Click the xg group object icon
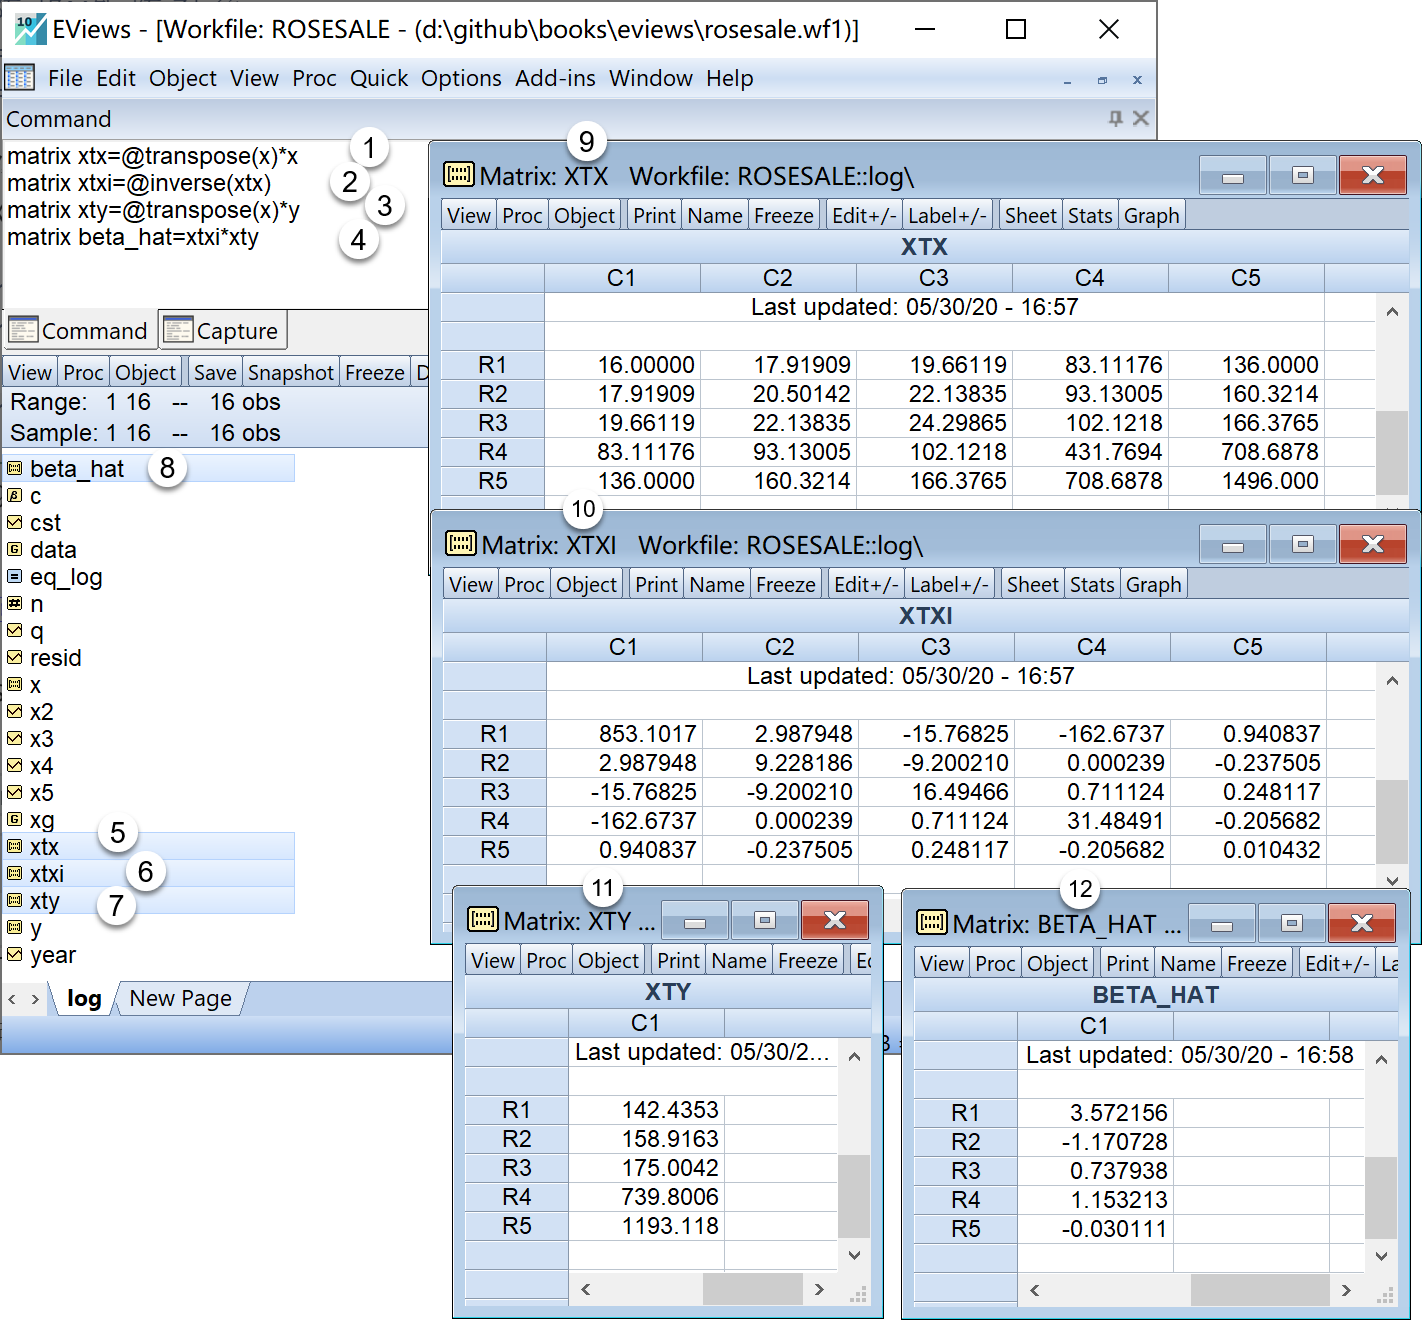Image resolution: width=1422 pixels, height=1320 pixels. tap(15, 820)
